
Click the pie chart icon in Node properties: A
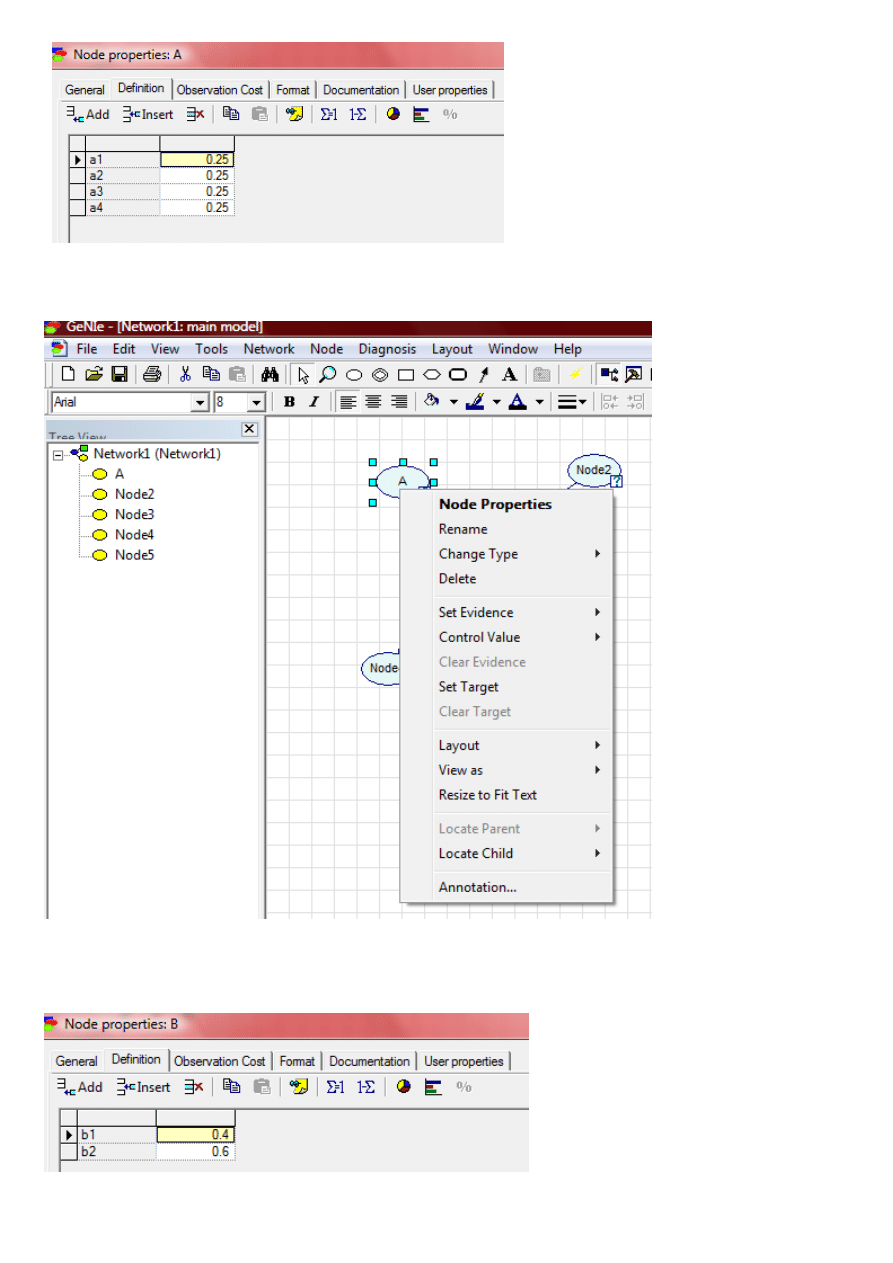click(393, 114)
